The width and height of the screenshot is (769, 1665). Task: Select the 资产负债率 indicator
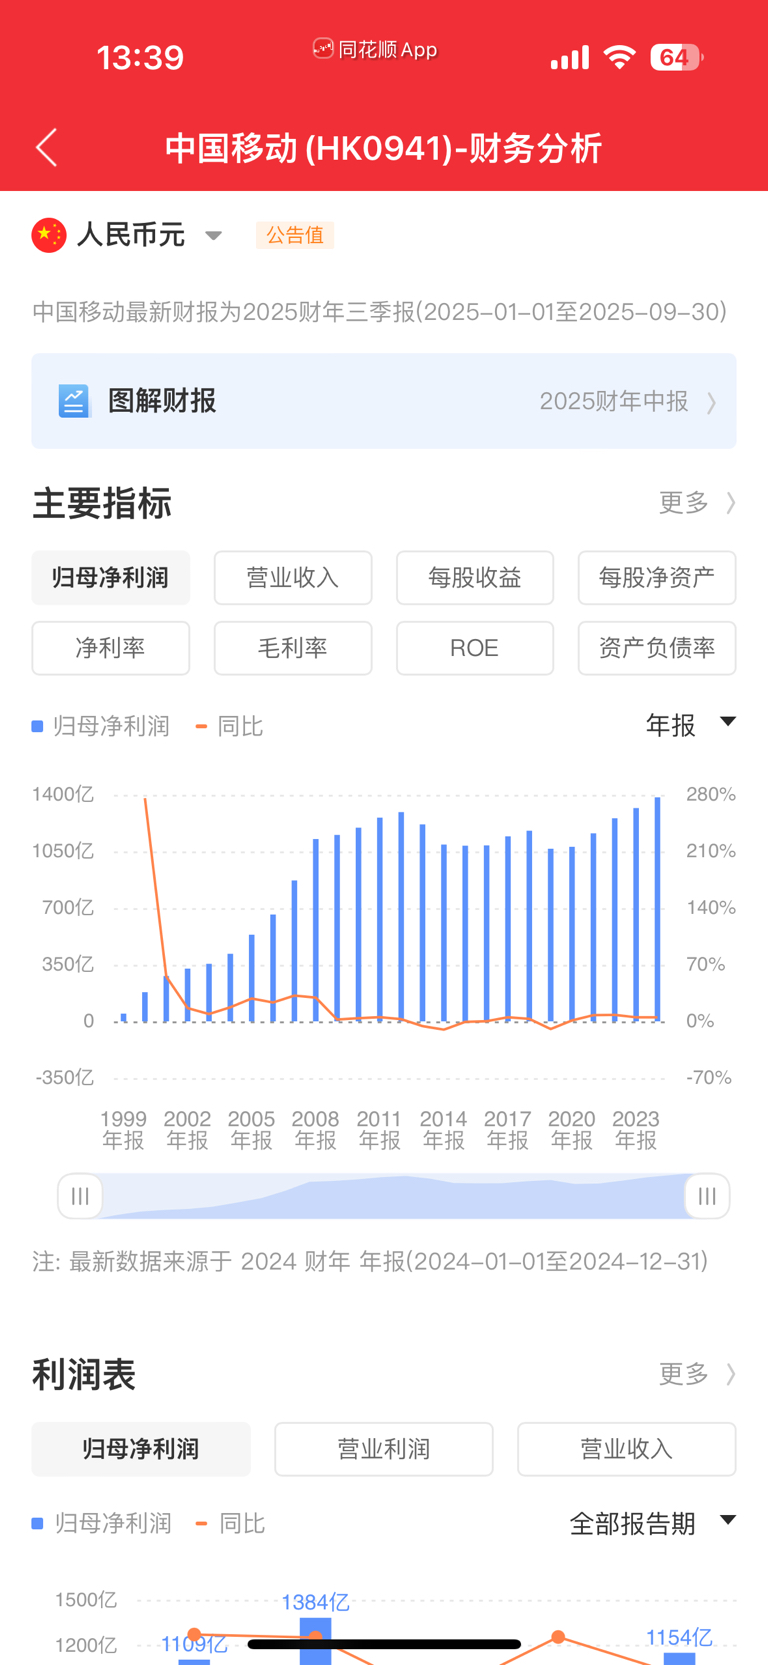tap(657, 648)
